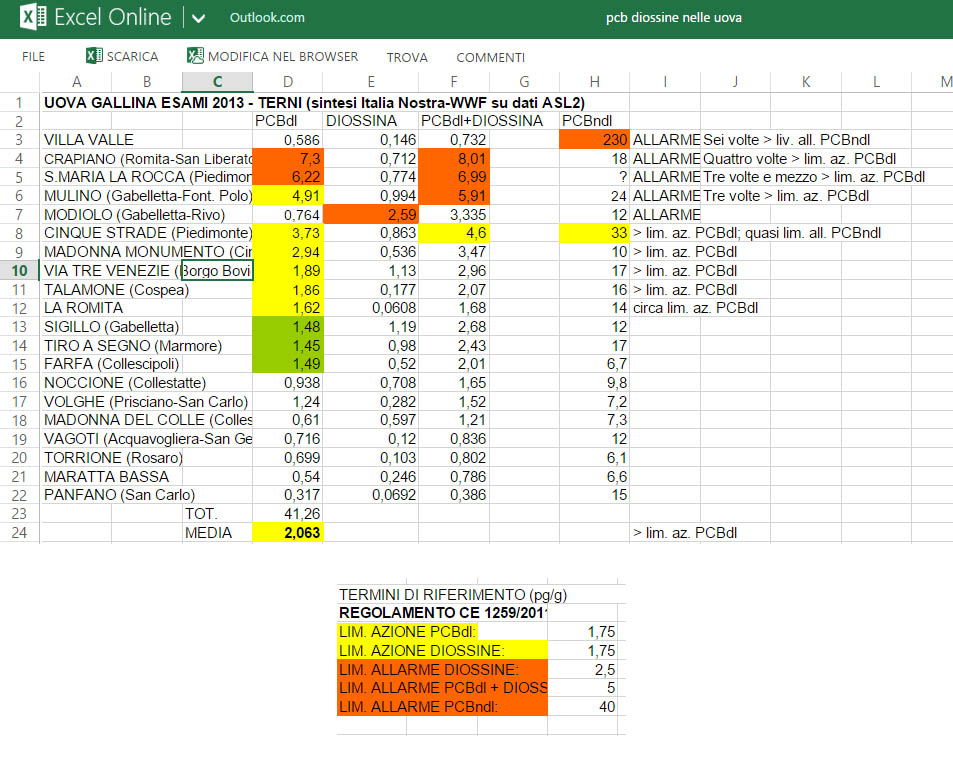Image resolution: width=953 pixels, height=766 pixels.
Task: Select the row 24 header
Action: tap(20, 533)
